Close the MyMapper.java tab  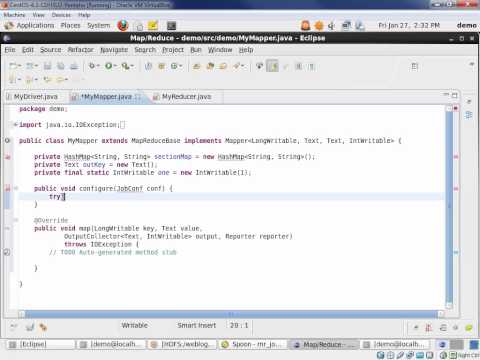point(139,97)
